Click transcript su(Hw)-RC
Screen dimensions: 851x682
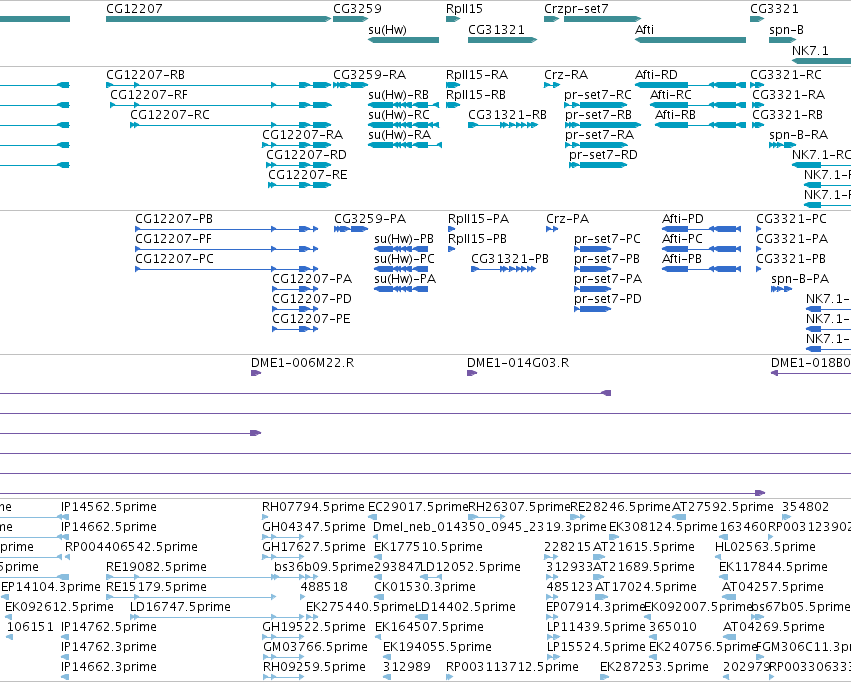(x=403, y=125)
